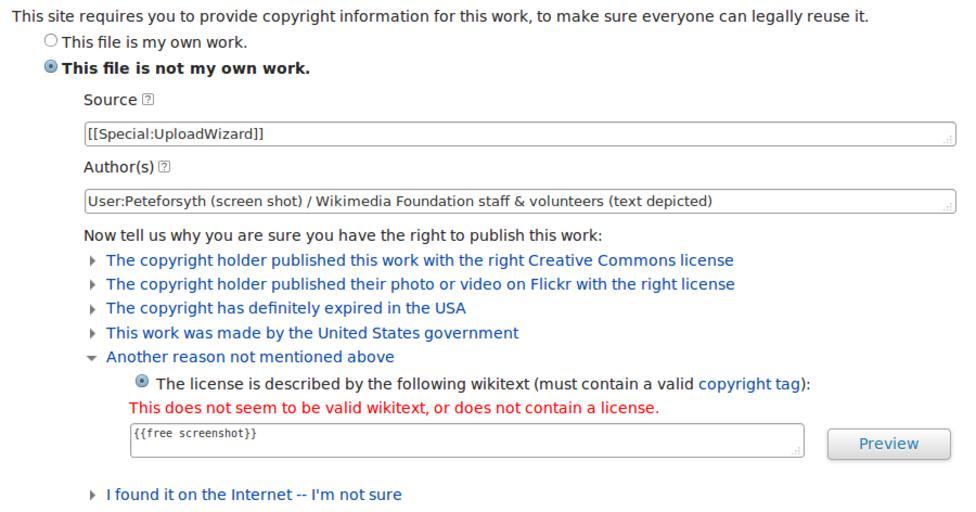Expand 'I found it on the Internet'
This screenshot has height=512, width=976.
(253, 495)
